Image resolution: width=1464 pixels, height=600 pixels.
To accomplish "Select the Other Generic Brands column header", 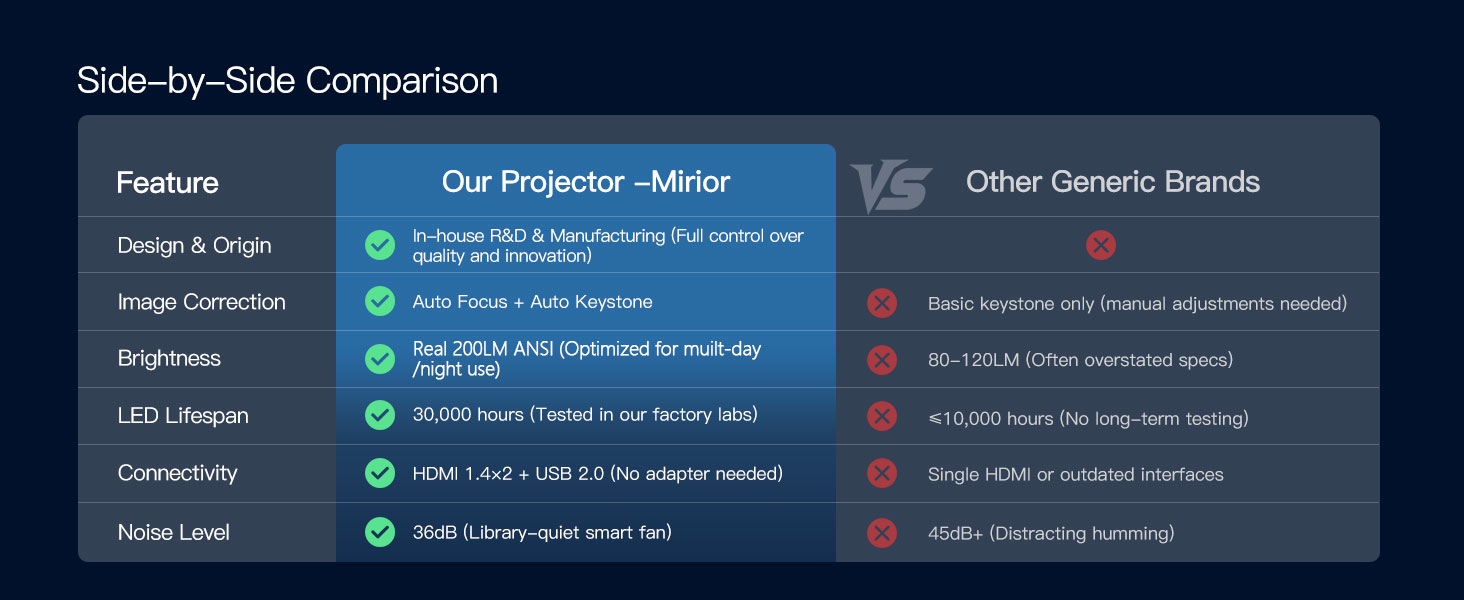I will (x=1112, y=182).
